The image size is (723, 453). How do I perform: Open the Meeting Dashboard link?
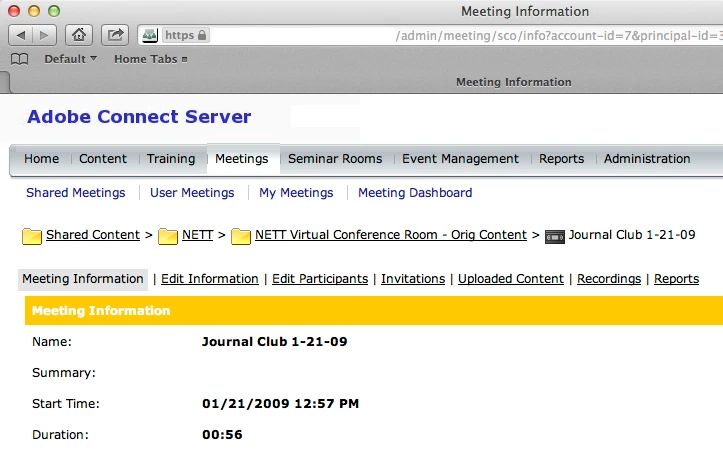point(415,193)
